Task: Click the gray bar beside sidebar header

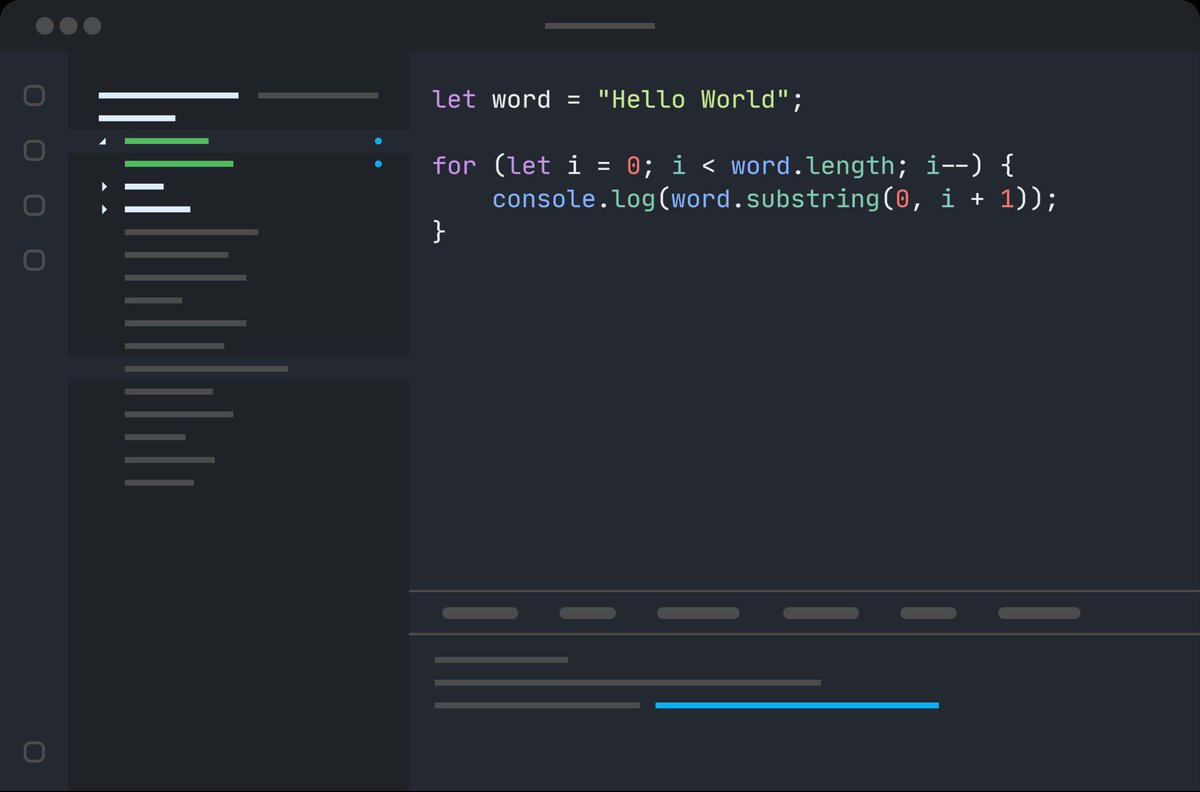Action: click(318, 96)
